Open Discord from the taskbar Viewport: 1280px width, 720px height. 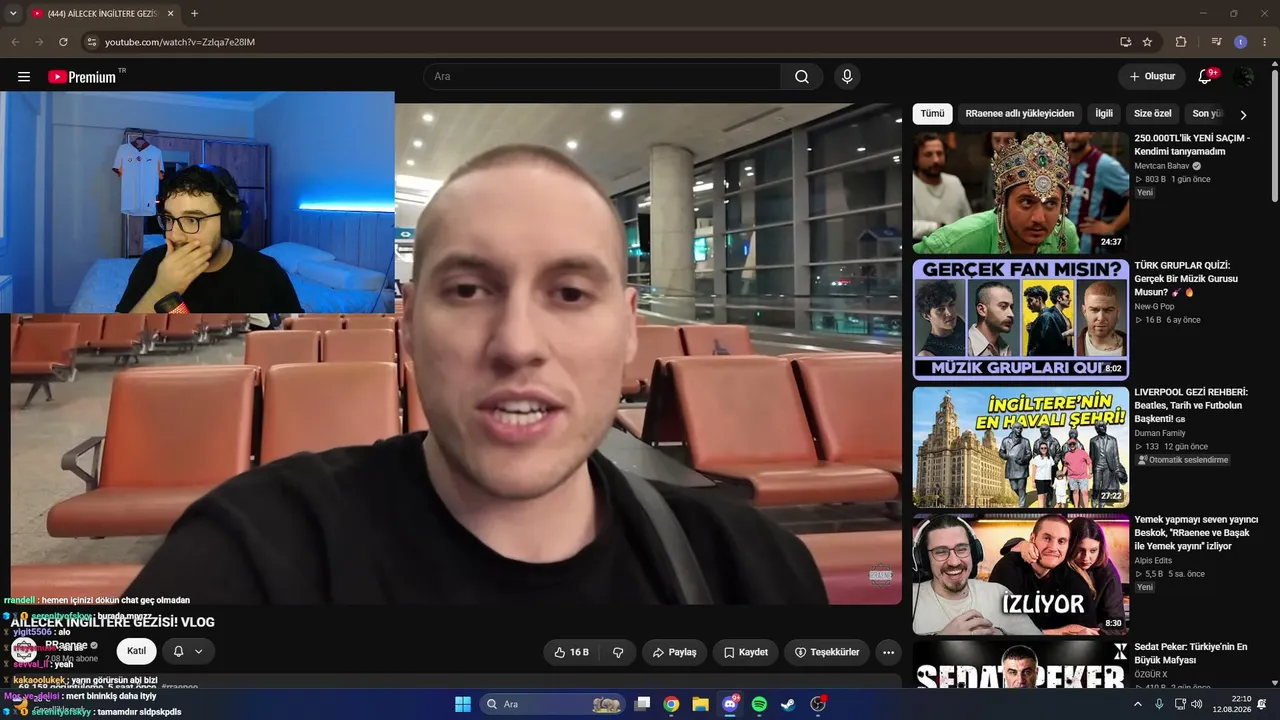(x=730, y=704)
